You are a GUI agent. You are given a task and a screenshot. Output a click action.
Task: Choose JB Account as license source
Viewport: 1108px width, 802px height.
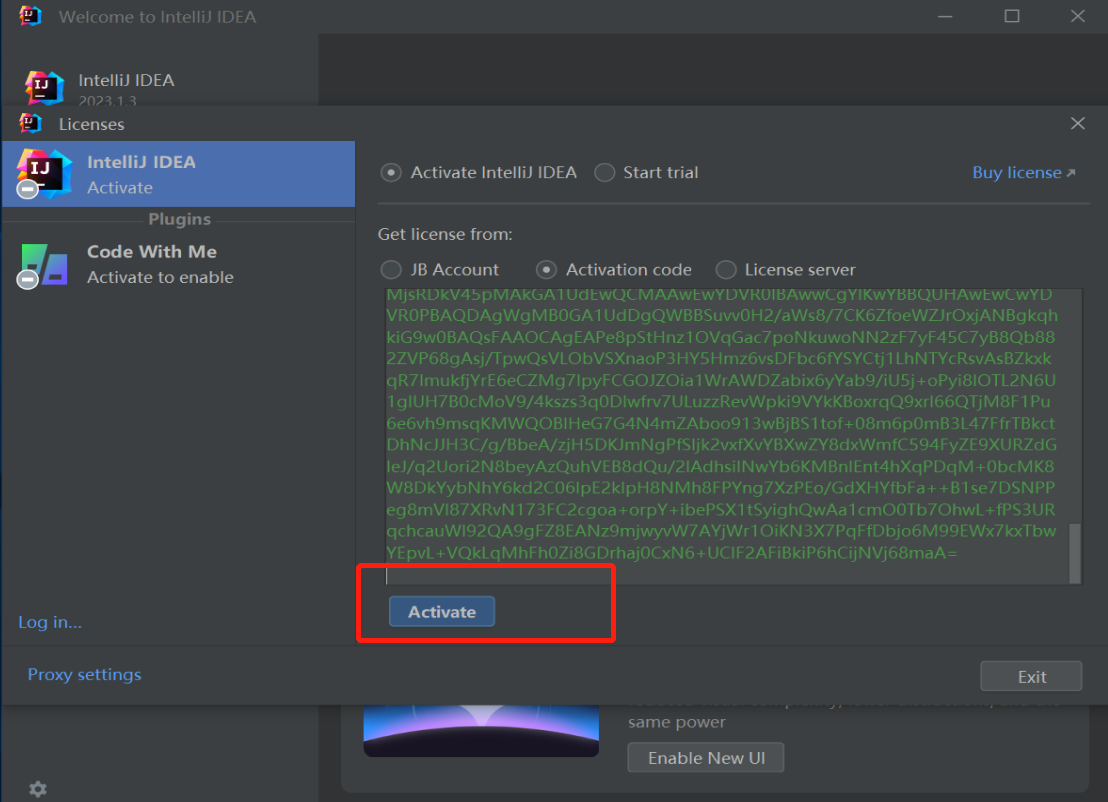point(391,270)
